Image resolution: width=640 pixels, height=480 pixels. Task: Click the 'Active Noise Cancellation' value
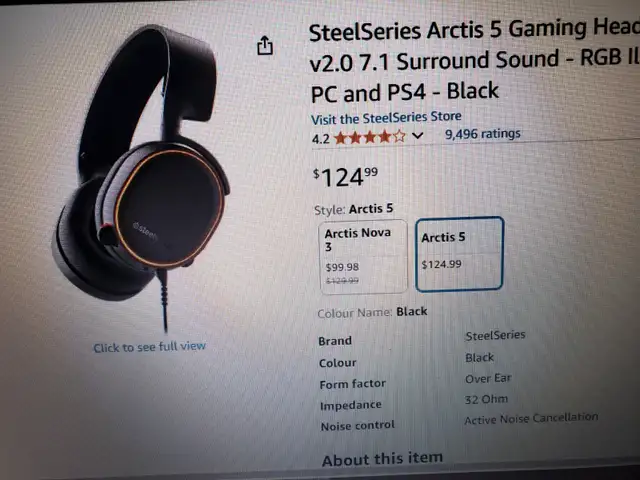[x=531, y=418]
